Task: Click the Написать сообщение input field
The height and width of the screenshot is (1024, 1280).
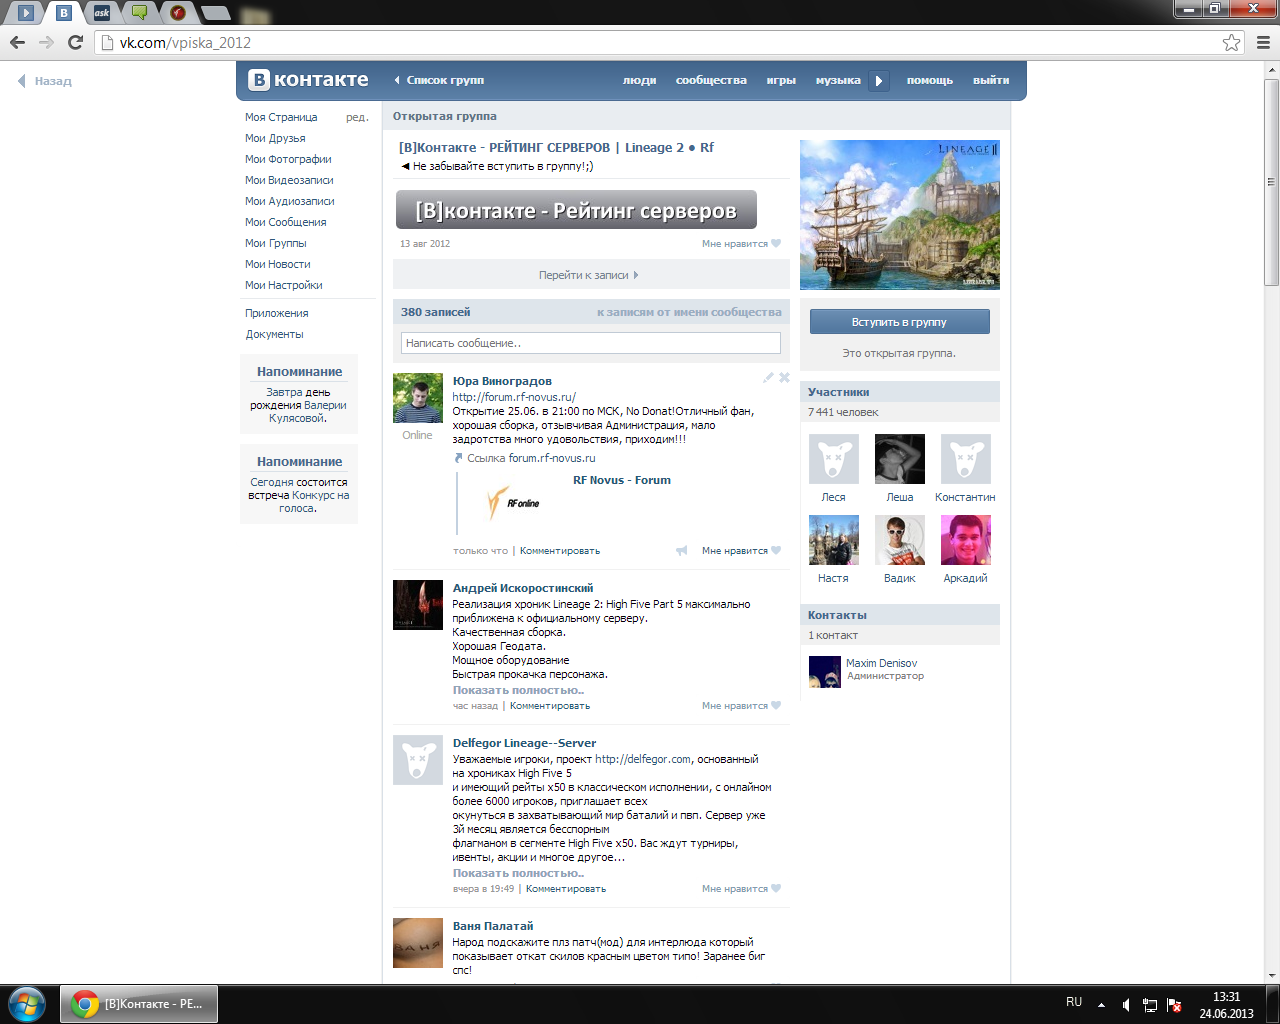Action: click(x=591, y=343)
